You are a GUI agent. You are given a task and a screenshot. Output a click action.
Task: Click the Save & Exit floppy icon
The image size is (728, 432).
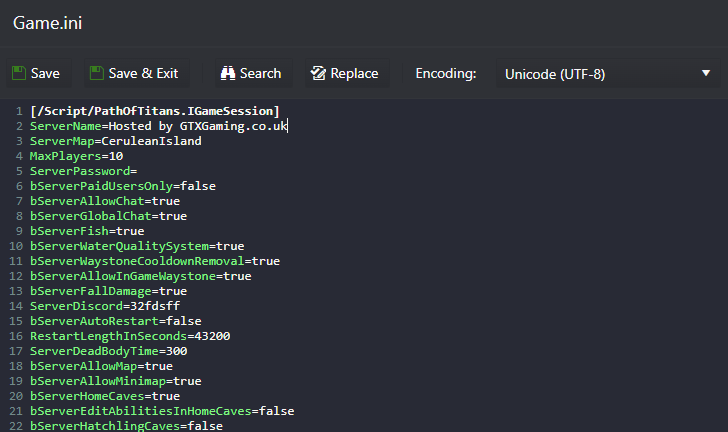point(97,73)
